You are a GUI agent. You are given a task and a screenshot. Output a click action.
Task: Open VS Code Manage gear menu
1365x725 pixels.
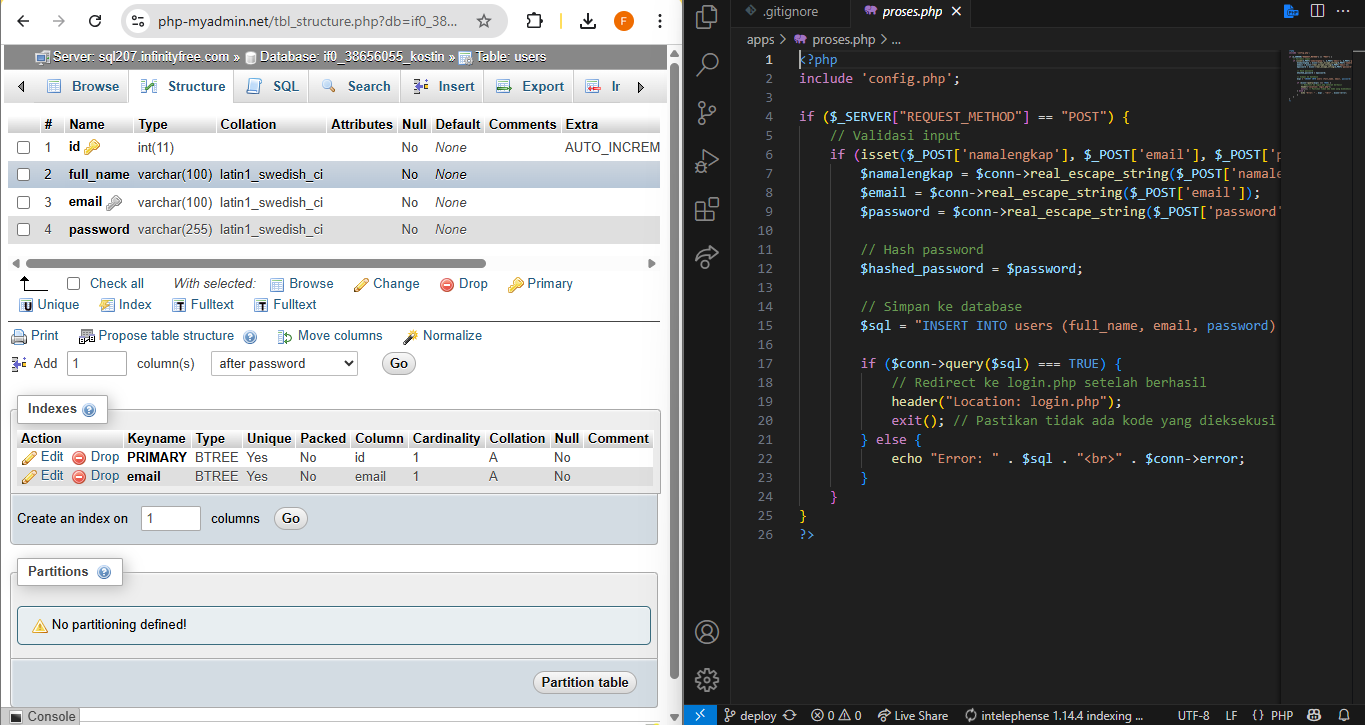707,679
